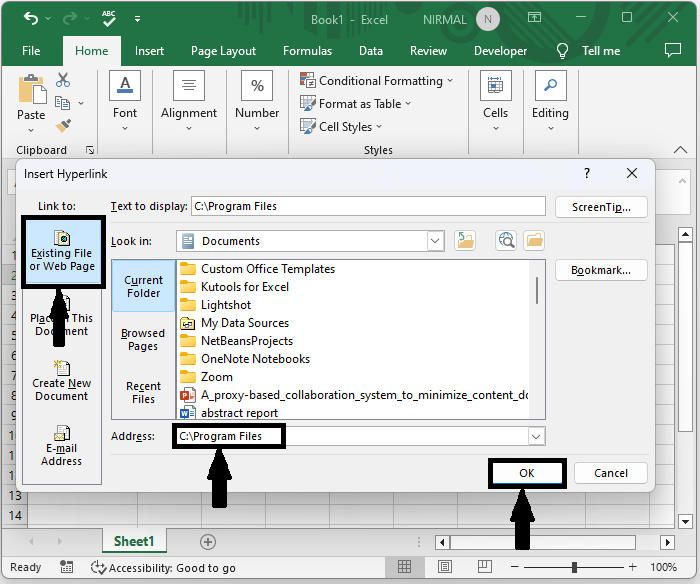The image size is (700, 584).
Task: Open the Page Layout ribbon tab
Action: pyautogui.click(x=223, y=51)
